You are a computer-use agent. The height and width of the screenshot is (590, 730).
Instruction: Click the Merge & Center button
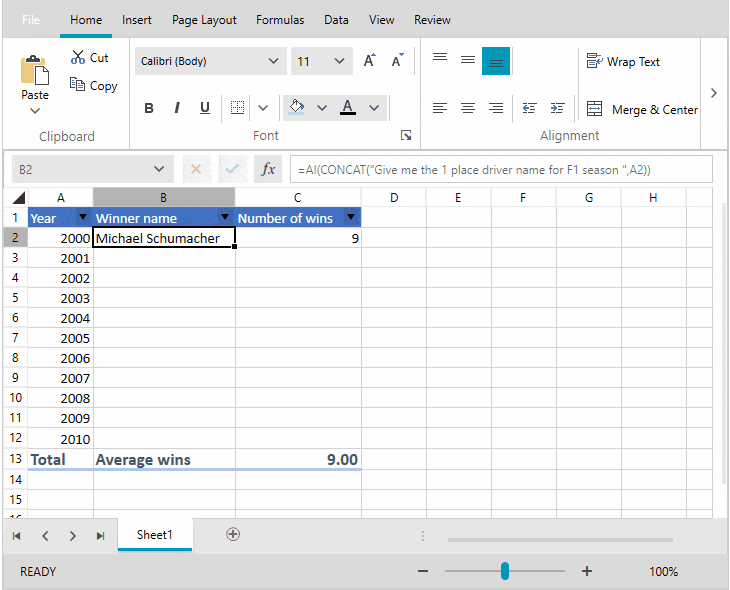click(642, 109)
